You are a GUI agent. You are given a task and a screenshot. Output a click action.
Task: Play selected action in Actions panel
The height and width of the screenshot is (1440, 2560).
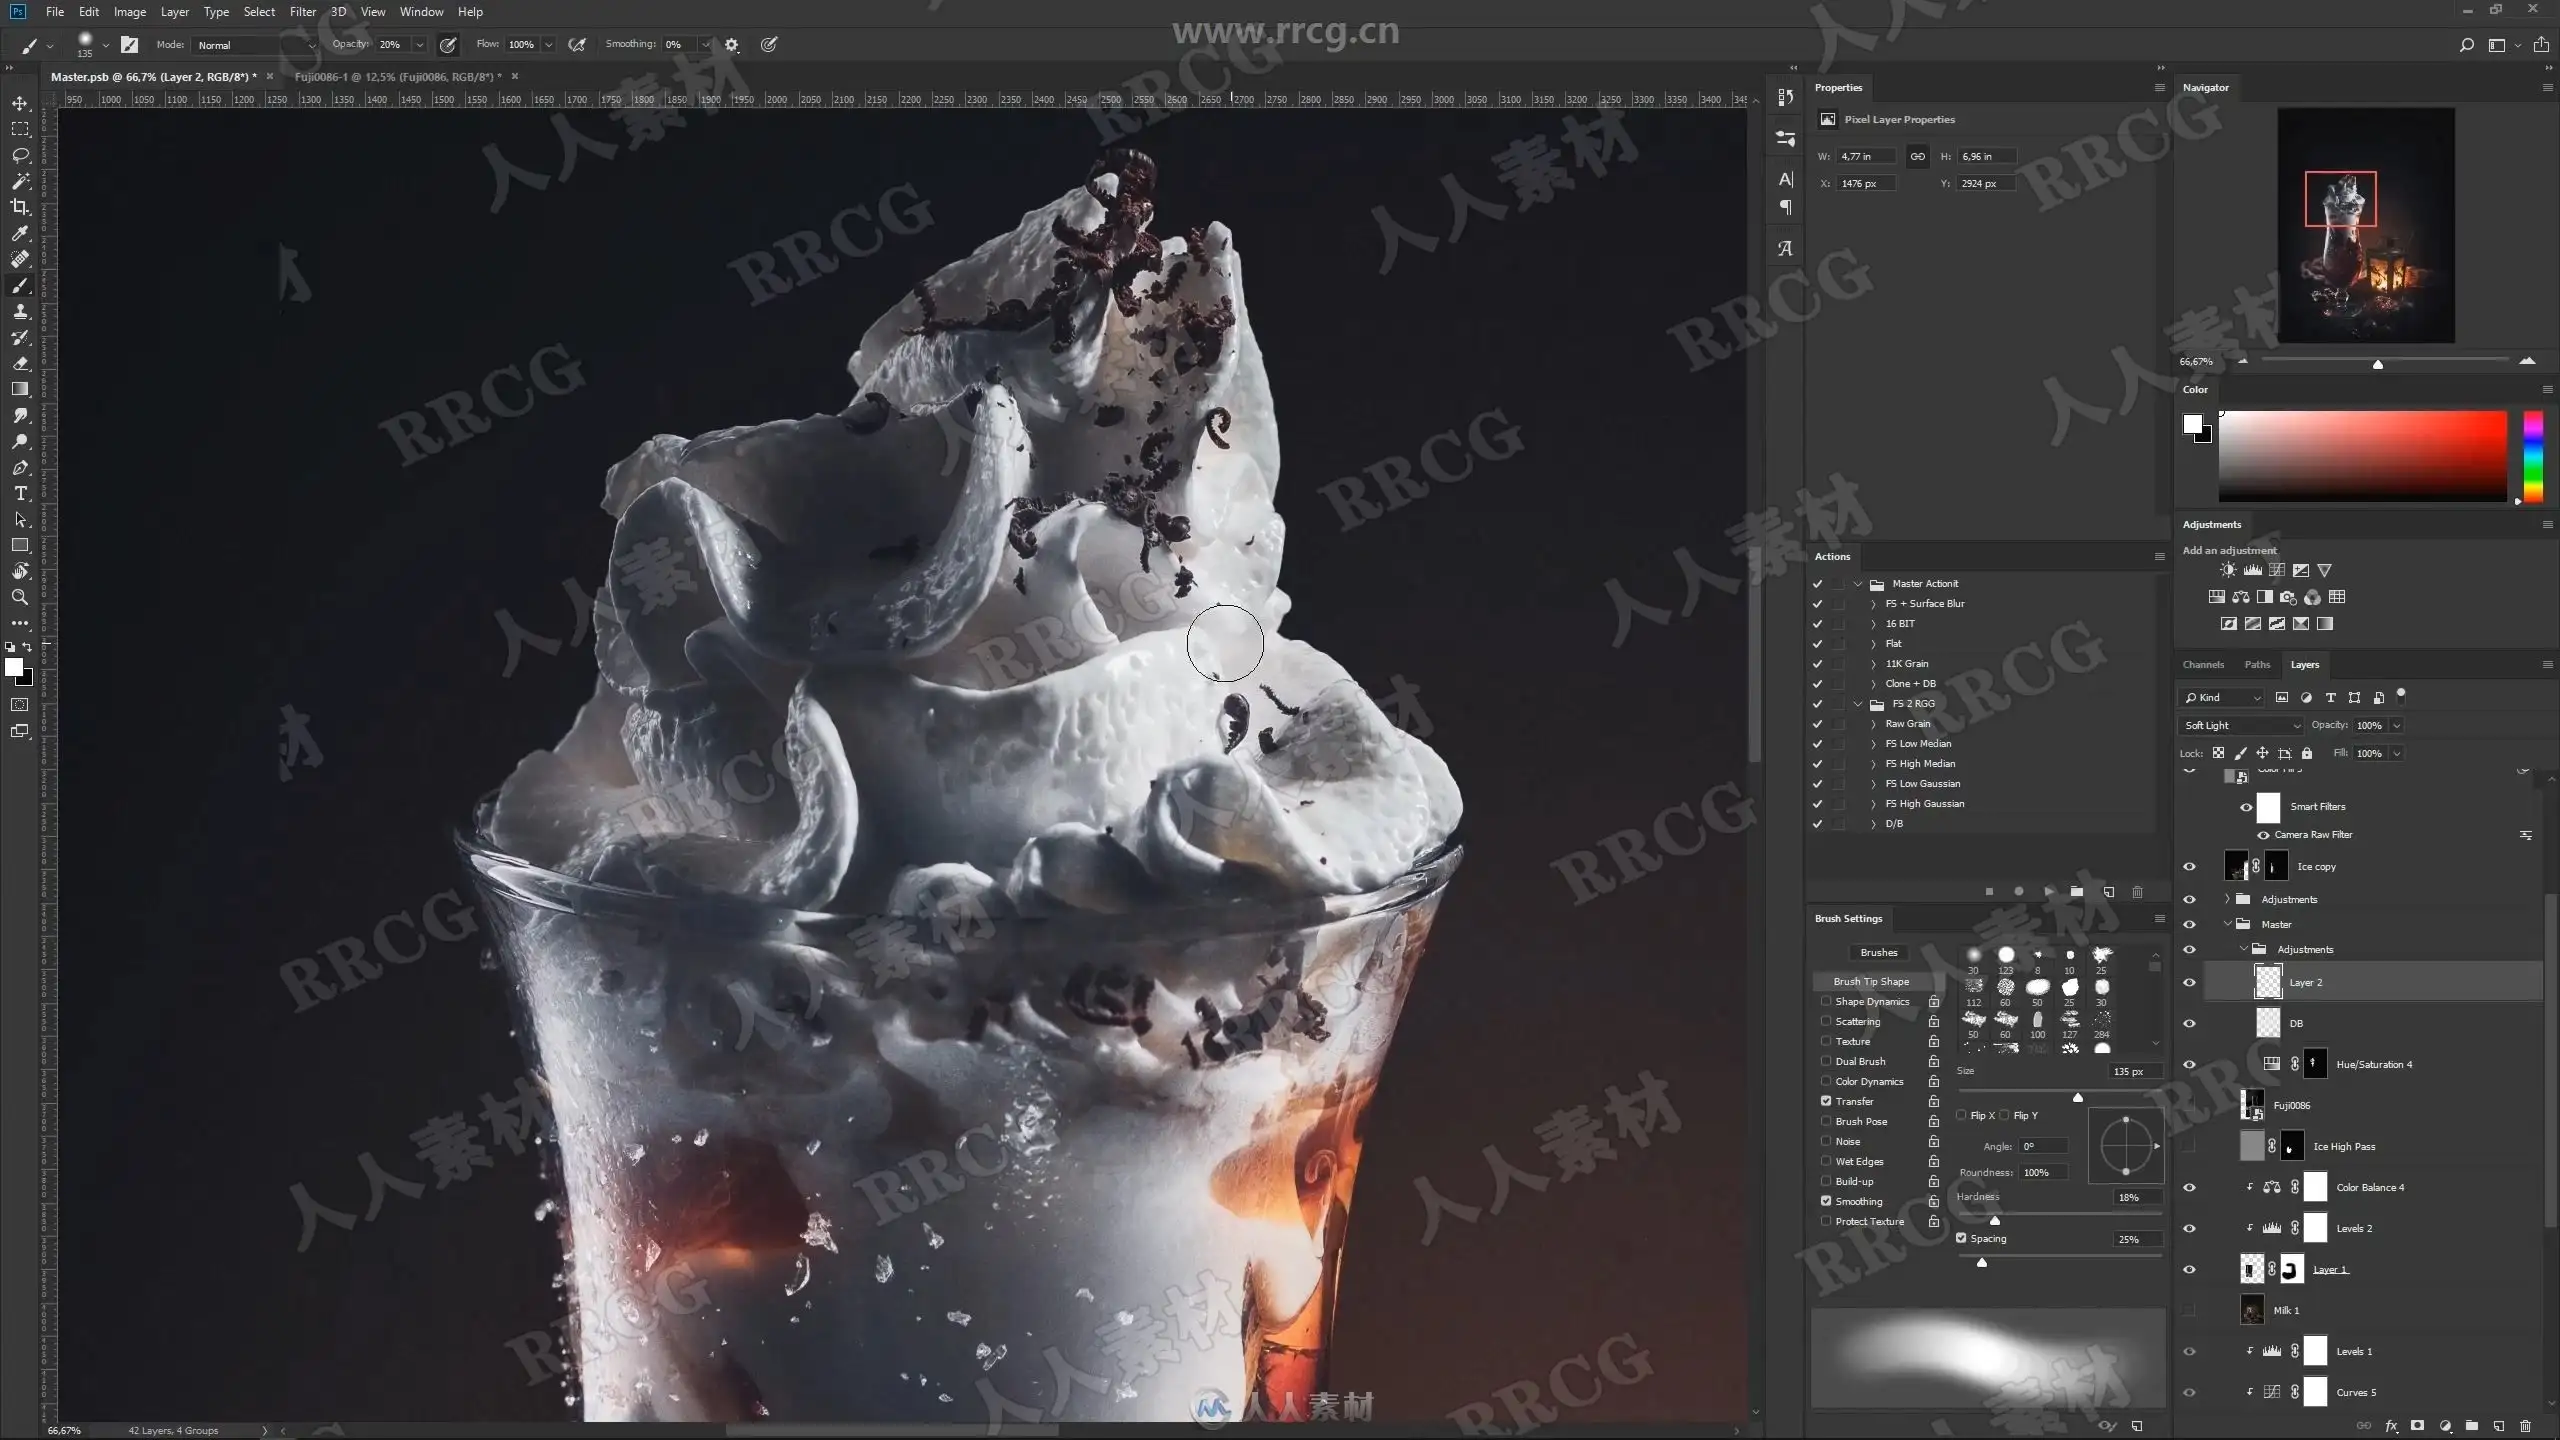(2049, 891)
